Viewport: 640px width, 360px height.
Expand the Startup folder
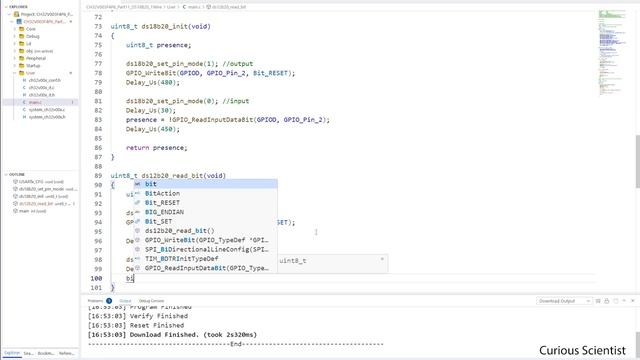tap(15, 66)
